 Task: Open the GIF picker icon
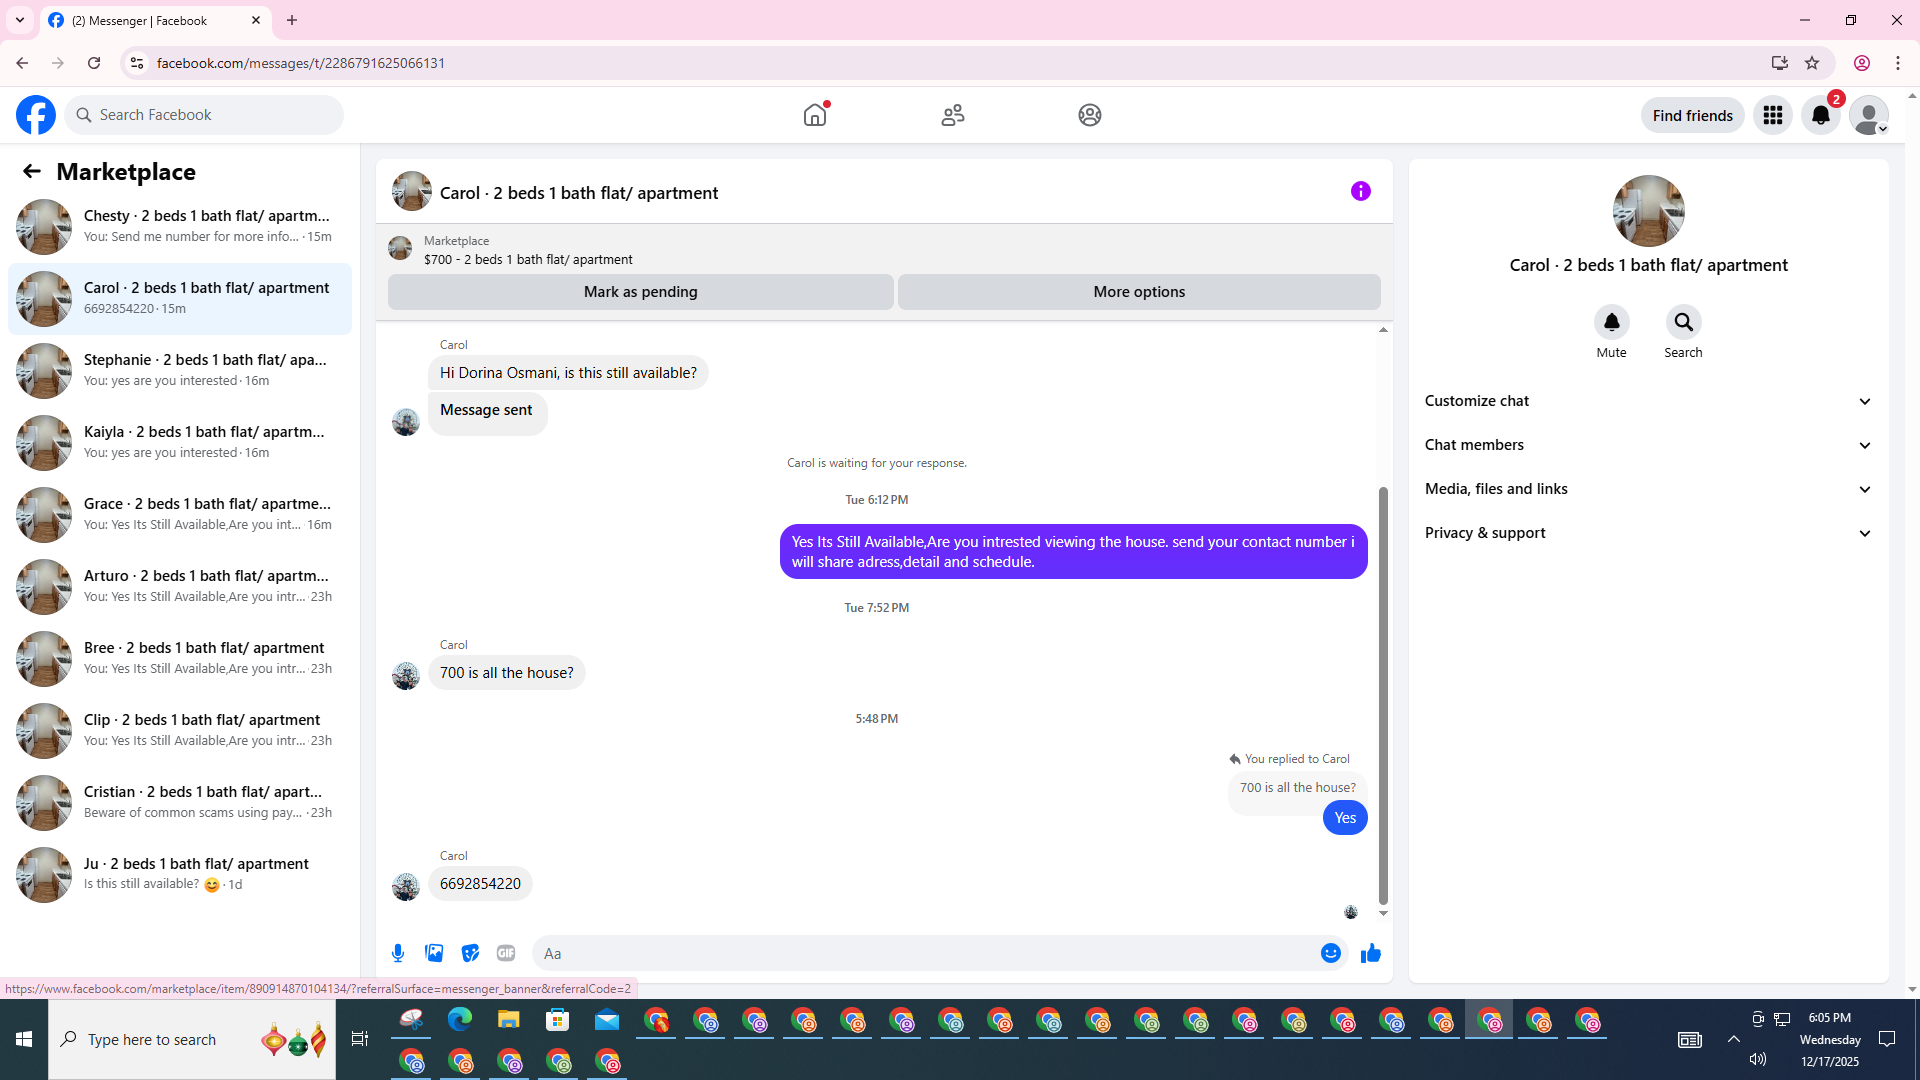pyautogui.click(x=506, y=953)
